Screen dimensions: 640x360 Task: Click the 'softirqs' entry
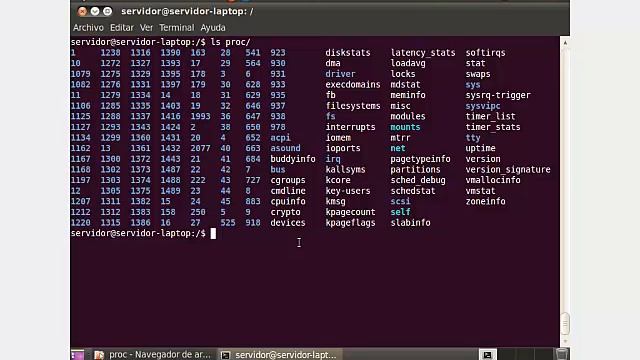(x=485, y=53)
